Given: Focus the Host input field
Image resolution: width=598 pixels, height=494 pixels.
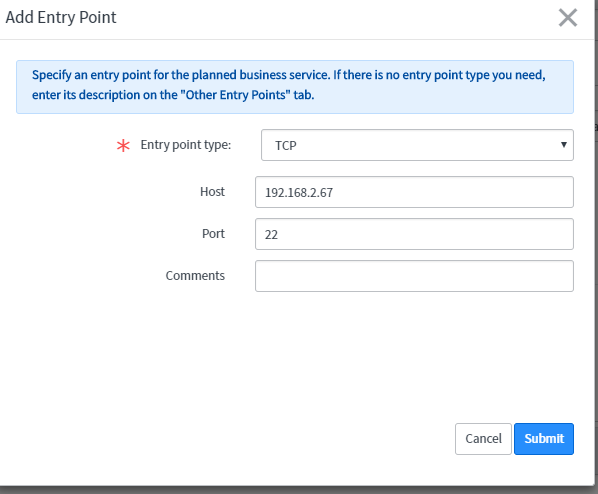Looking at the screenshot, I should click(x=414, y=192).
